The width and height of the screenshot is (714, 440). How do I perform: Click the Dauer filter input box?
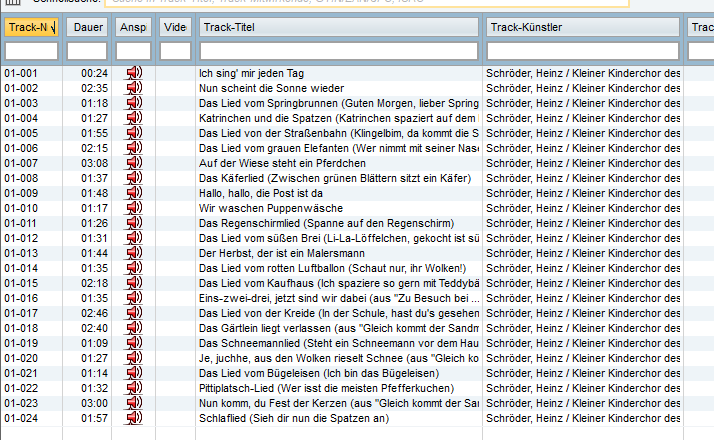point(87,50)
